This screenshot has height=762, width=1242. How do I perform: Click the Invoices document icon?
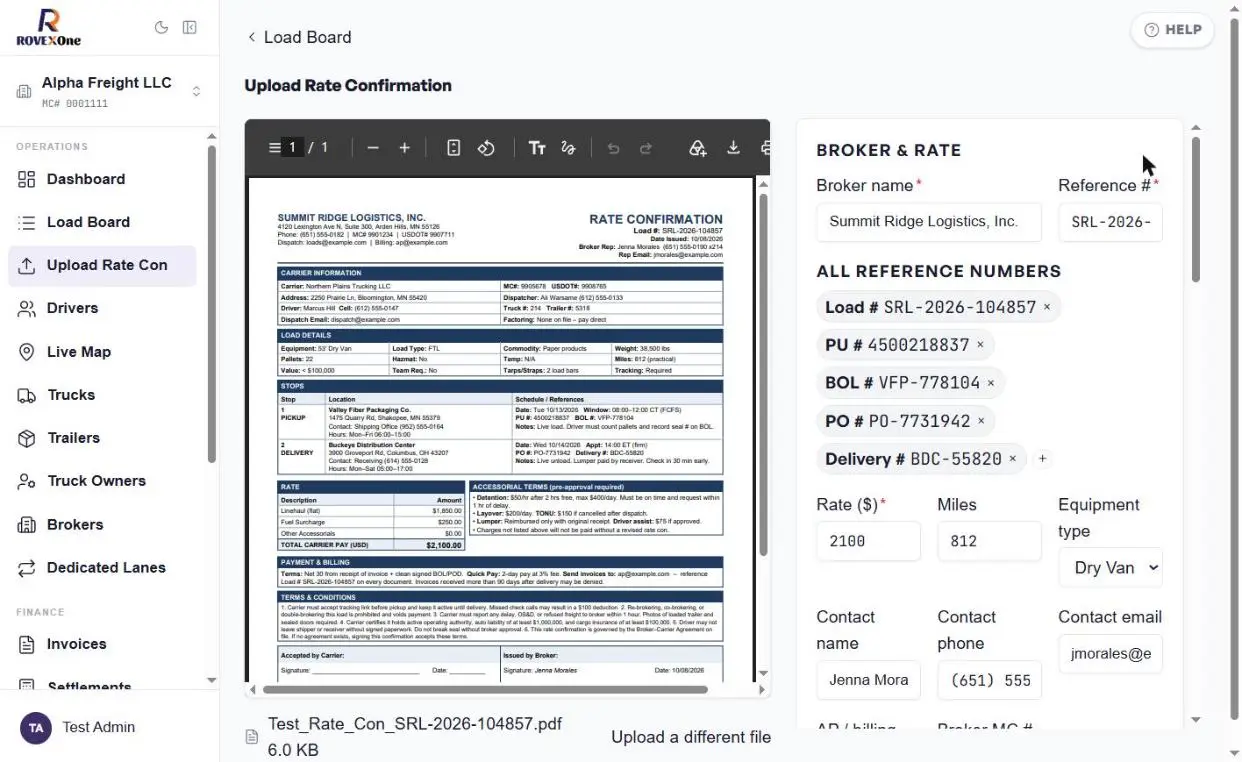27,644
